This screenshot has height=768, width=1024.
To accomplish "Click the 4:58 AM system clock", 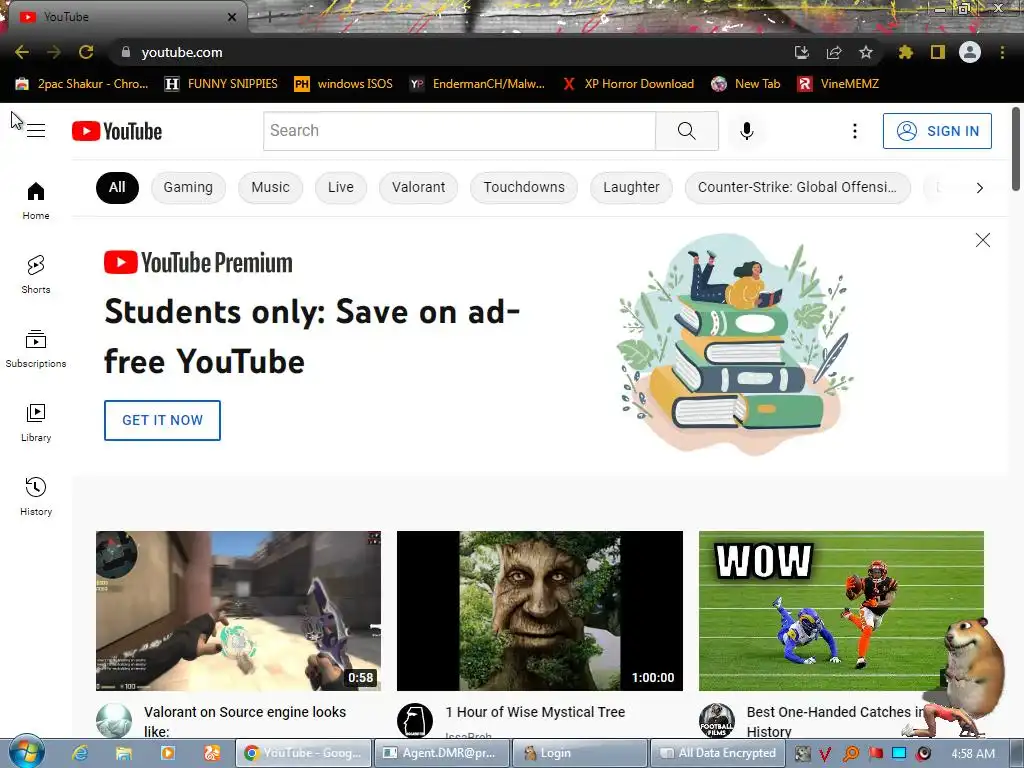I will 973,754.
